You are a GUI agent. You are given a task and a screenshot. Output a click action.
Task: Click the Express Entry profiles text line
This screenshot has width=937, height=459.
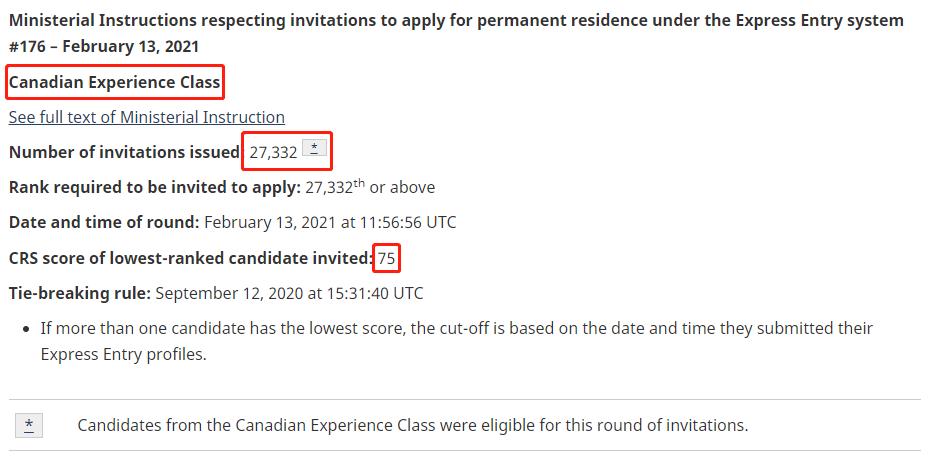pyautogui.click(x=123, y=354)
